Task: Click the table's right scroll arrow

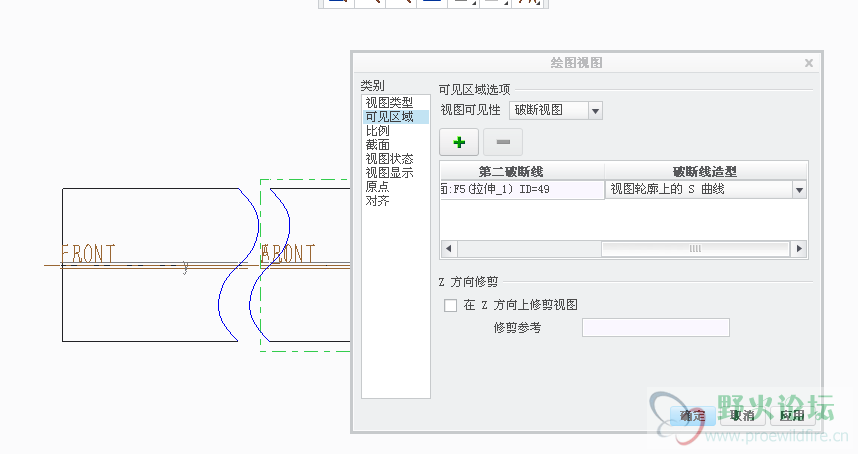Action: pos(799,249)
